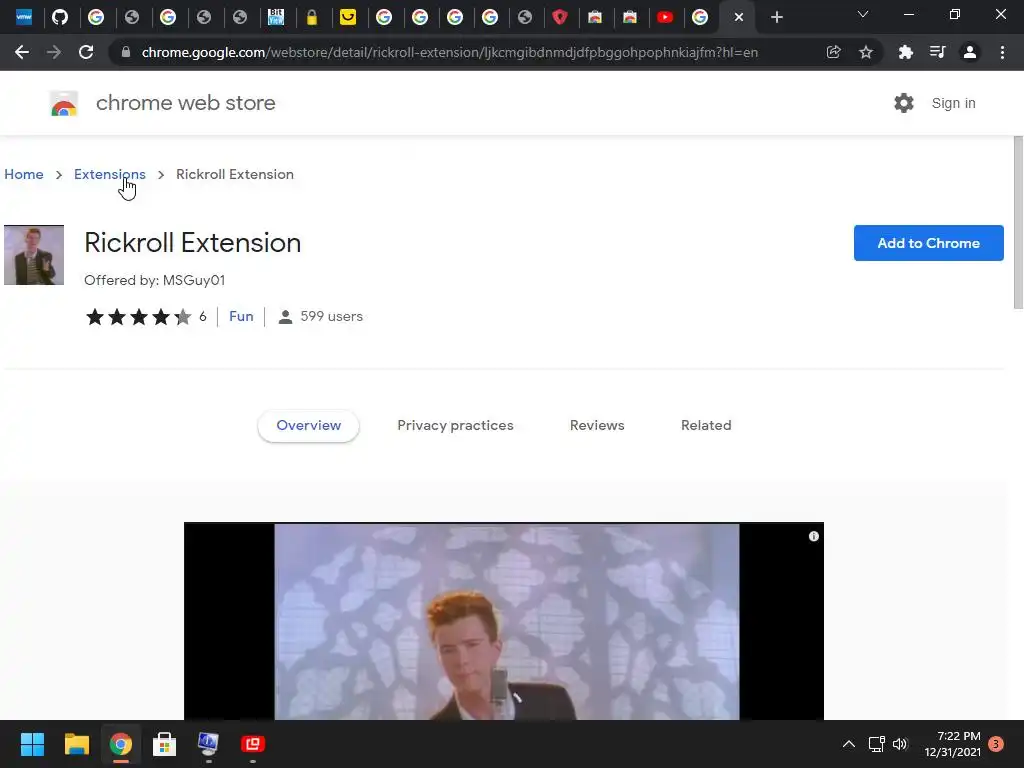
Task: Close the current browser tab
Action: [739, 17]
